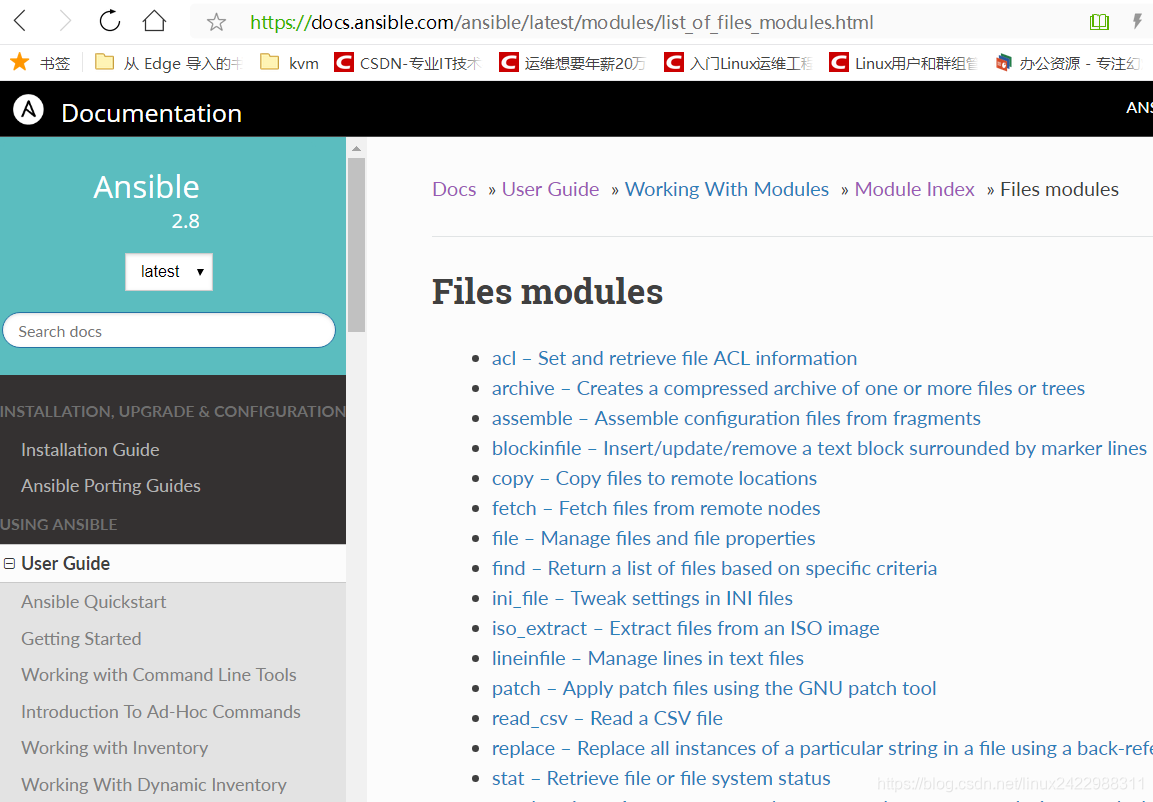1153x802 pixels.
Task: Open the CSDN-专业IT技术 bookmark
Action: [407, 63]
